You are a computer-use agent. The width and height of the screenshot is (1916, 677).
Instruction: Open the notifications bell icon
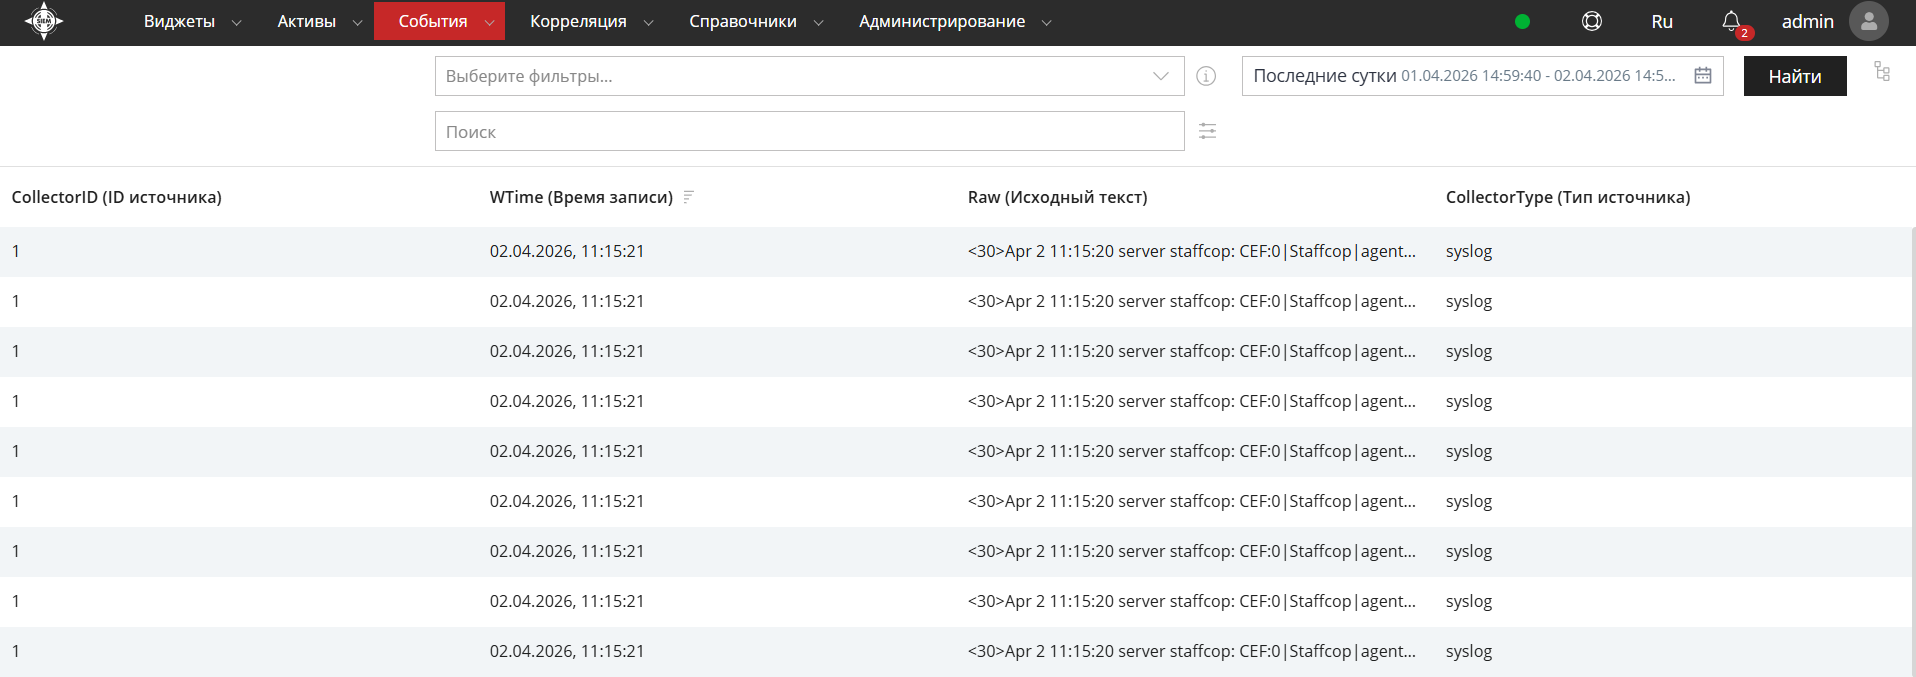coord(1731,21)
